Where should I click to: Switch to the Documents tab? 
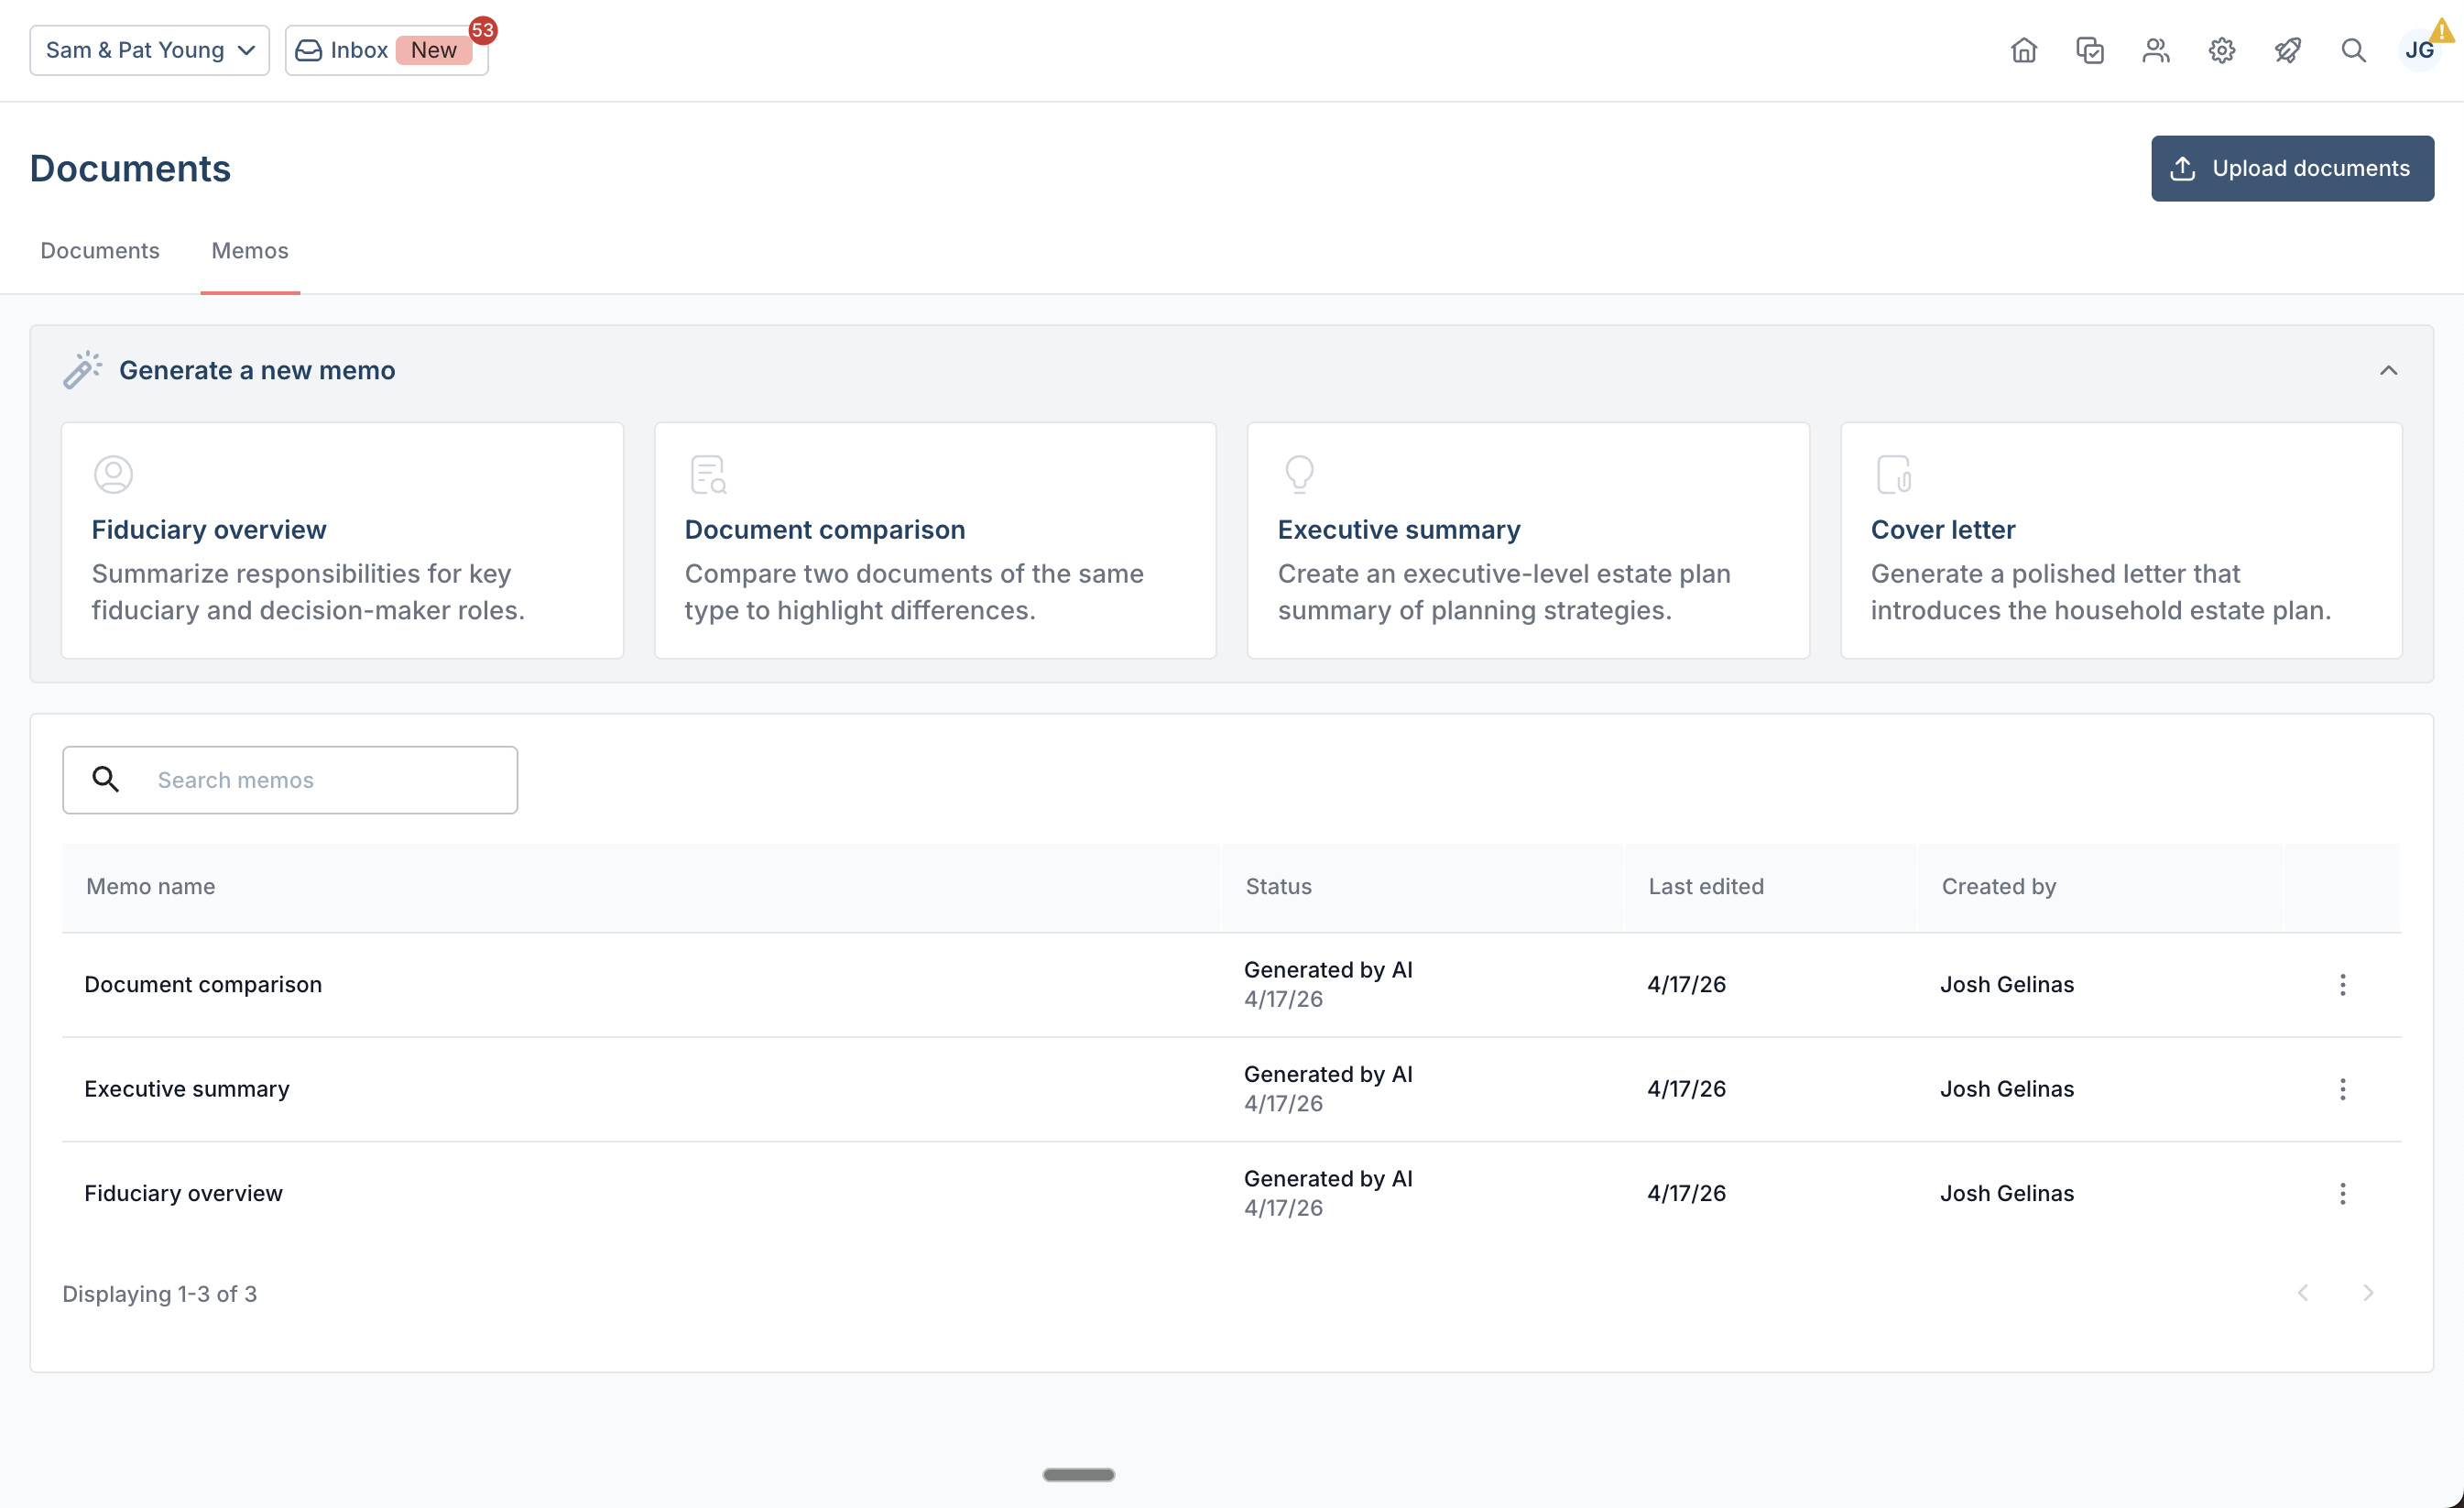click(x=100, y=250)
